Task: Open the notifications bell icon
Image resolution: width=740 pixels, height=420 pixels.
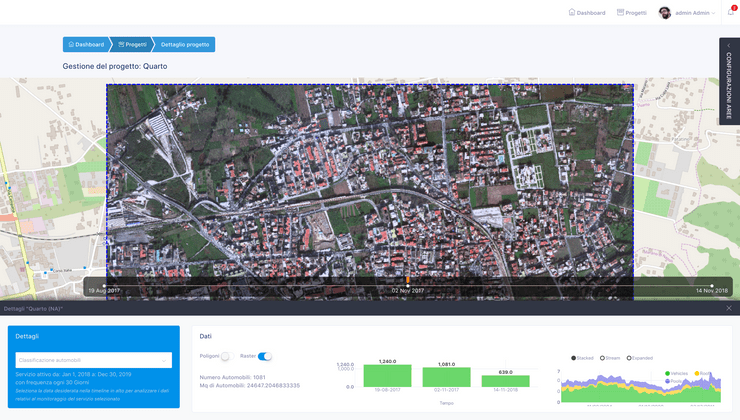Action: [x=731, y=12]
